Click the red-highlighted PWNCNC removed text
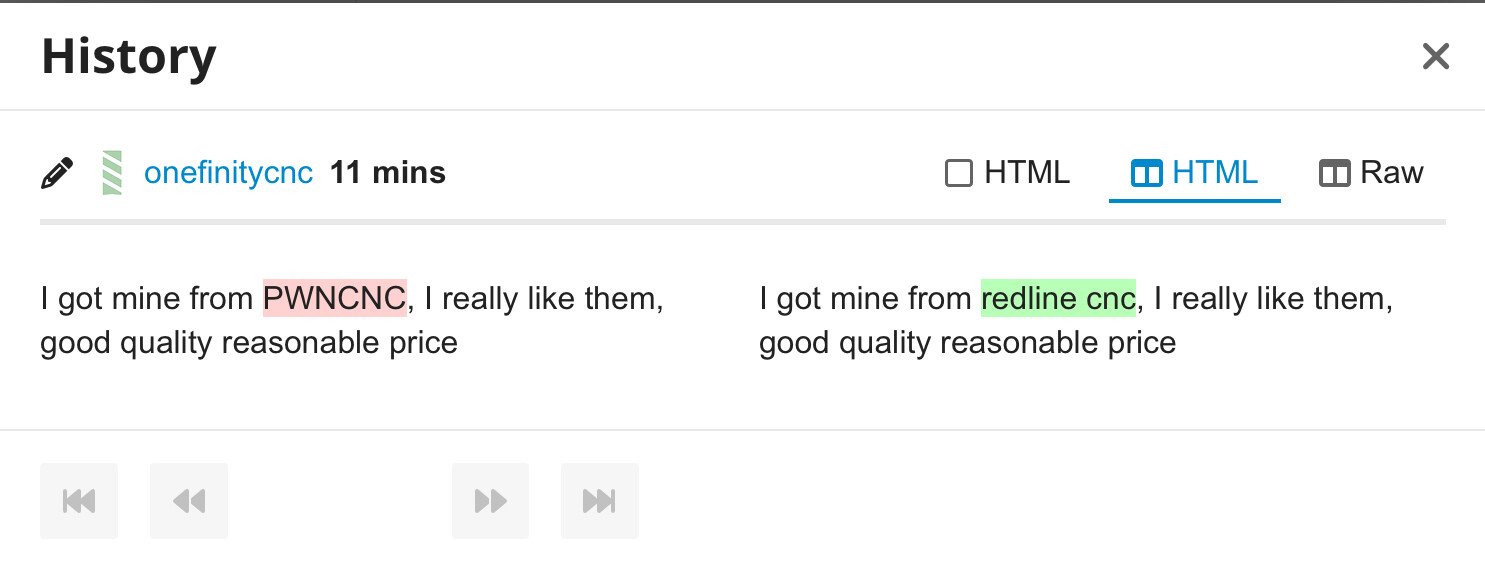The width and height of the screenshot is (1485, 570). pos(335,298)
